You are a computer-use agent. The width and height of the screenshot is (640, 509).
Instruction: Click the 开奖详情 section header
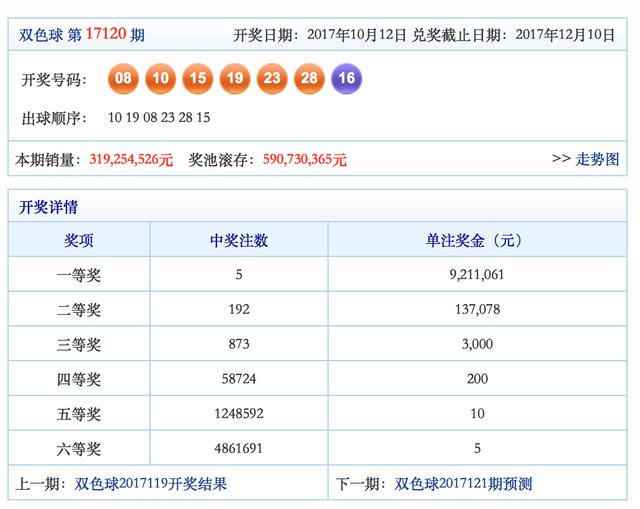pyautogui.click(x=48, y=207)
